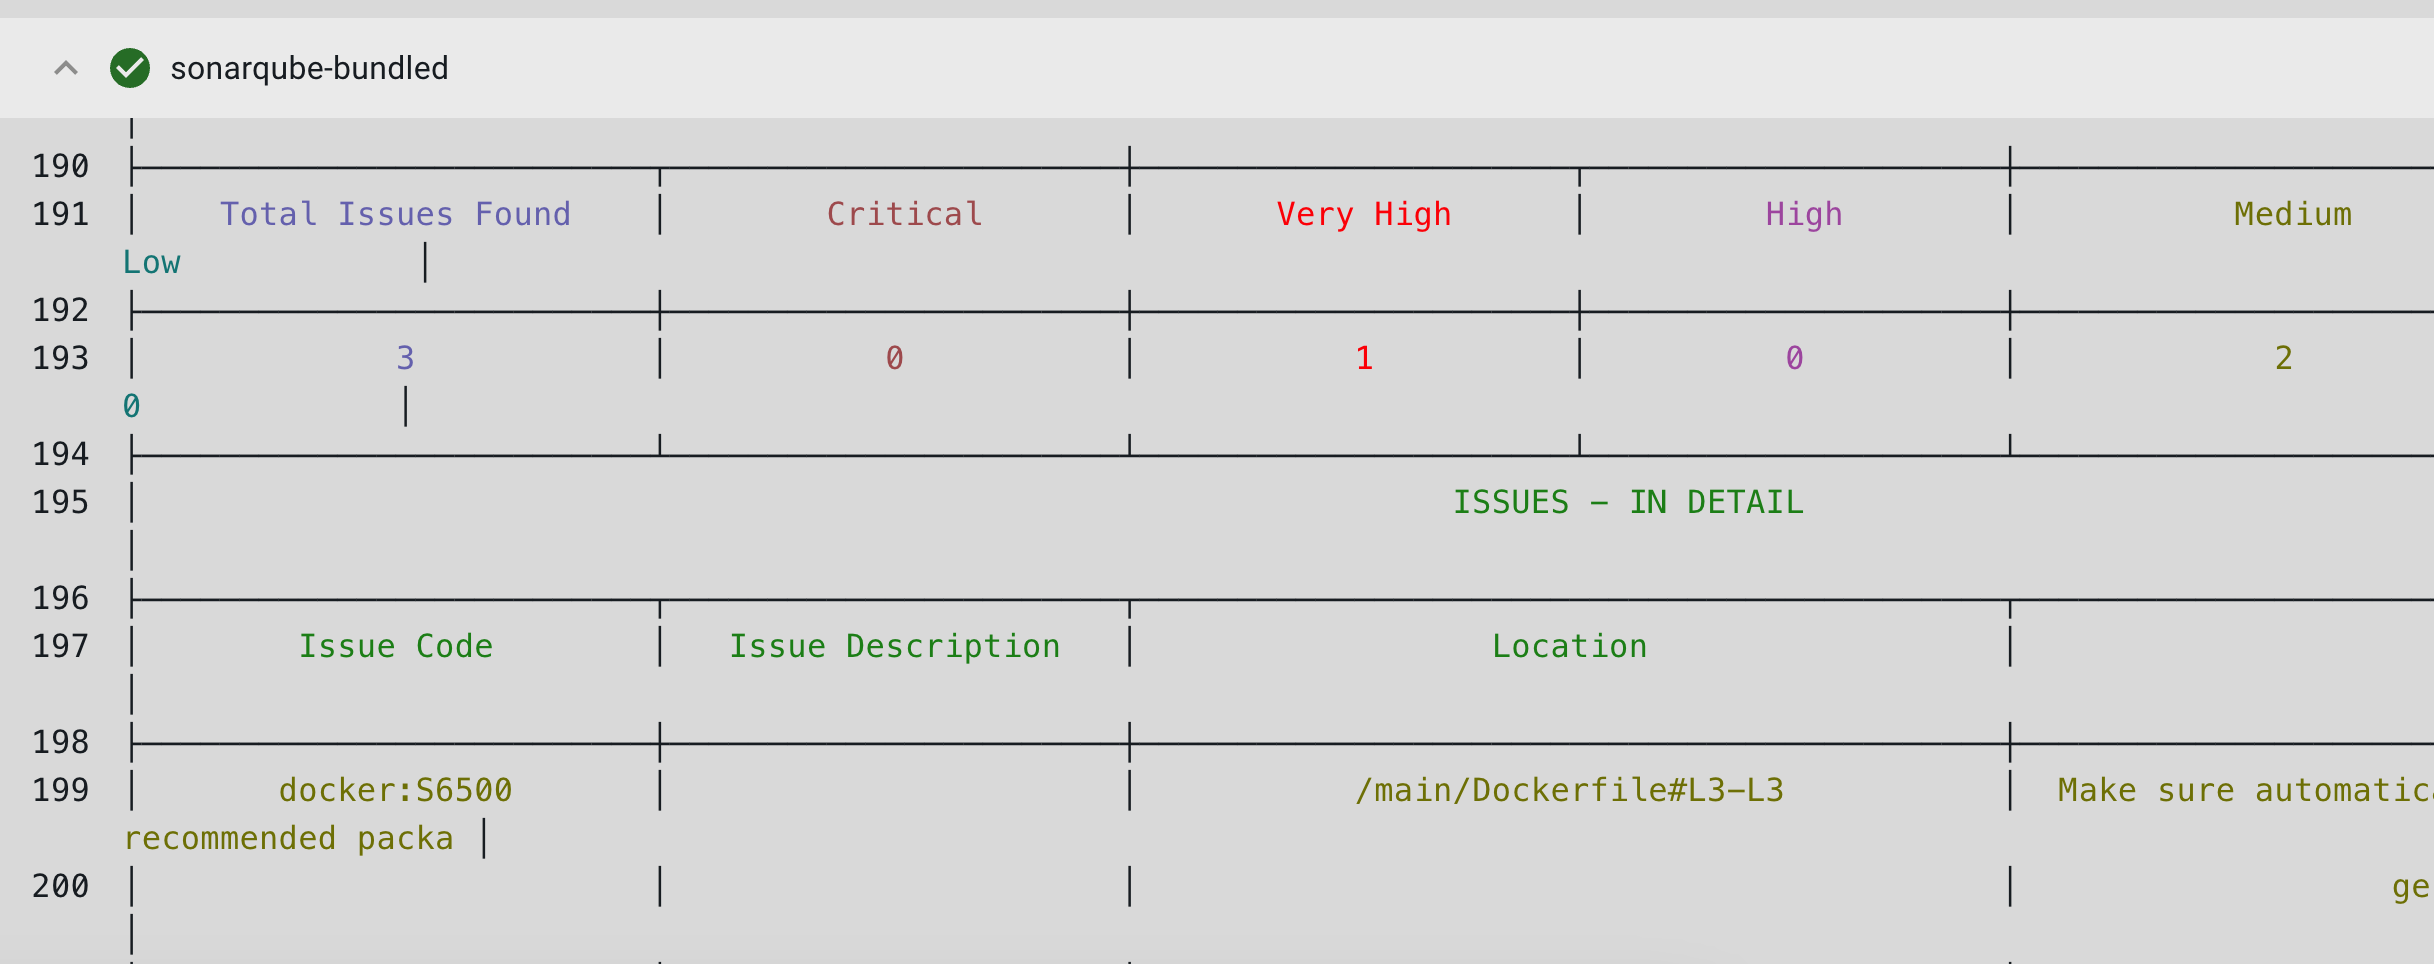Select log line number 195
The height and width of the screenshot is (964, 2434).
(x=60, y=502)
